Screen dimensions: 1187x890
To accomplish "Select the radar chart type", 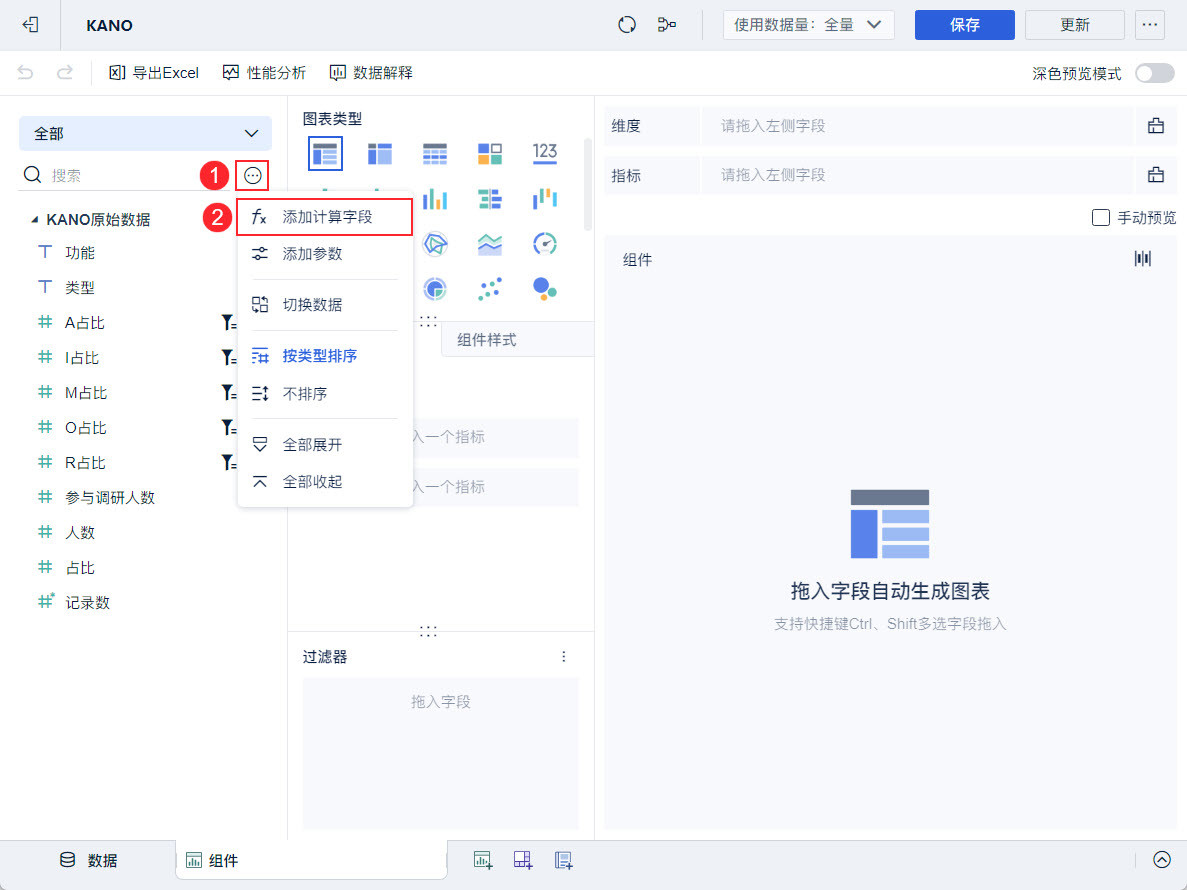I will pyautogui.click(x=435, y=244).
